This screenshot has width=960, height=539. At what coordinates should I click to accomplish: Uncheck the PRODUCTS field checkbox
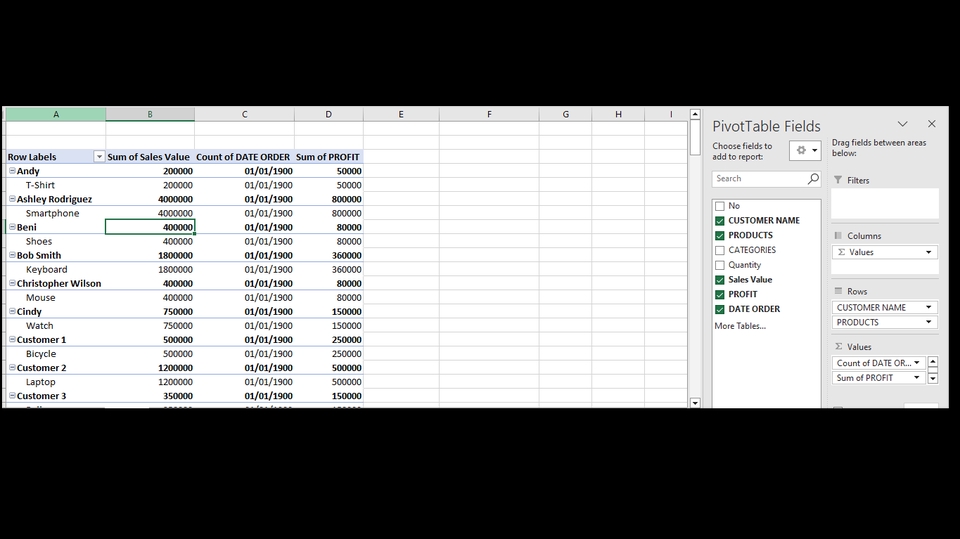point(720,236)
